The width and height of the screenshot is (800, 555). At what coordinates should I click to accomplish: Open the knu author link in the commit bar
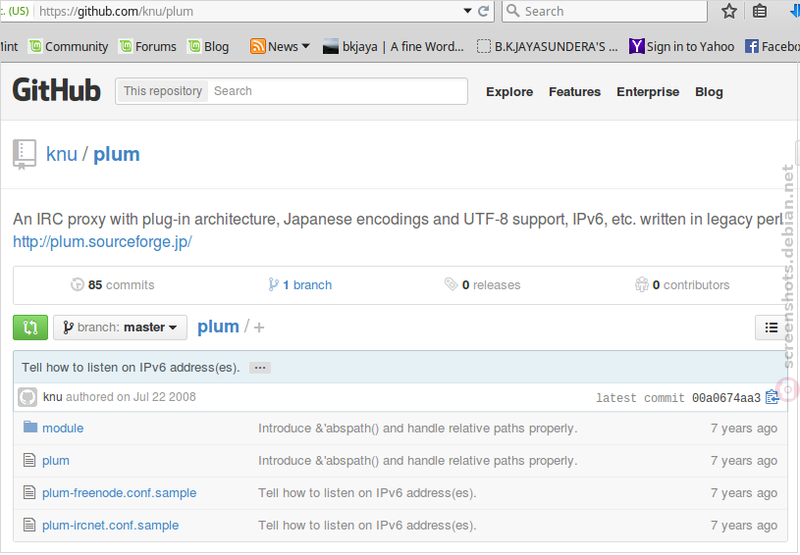point(53,397)
